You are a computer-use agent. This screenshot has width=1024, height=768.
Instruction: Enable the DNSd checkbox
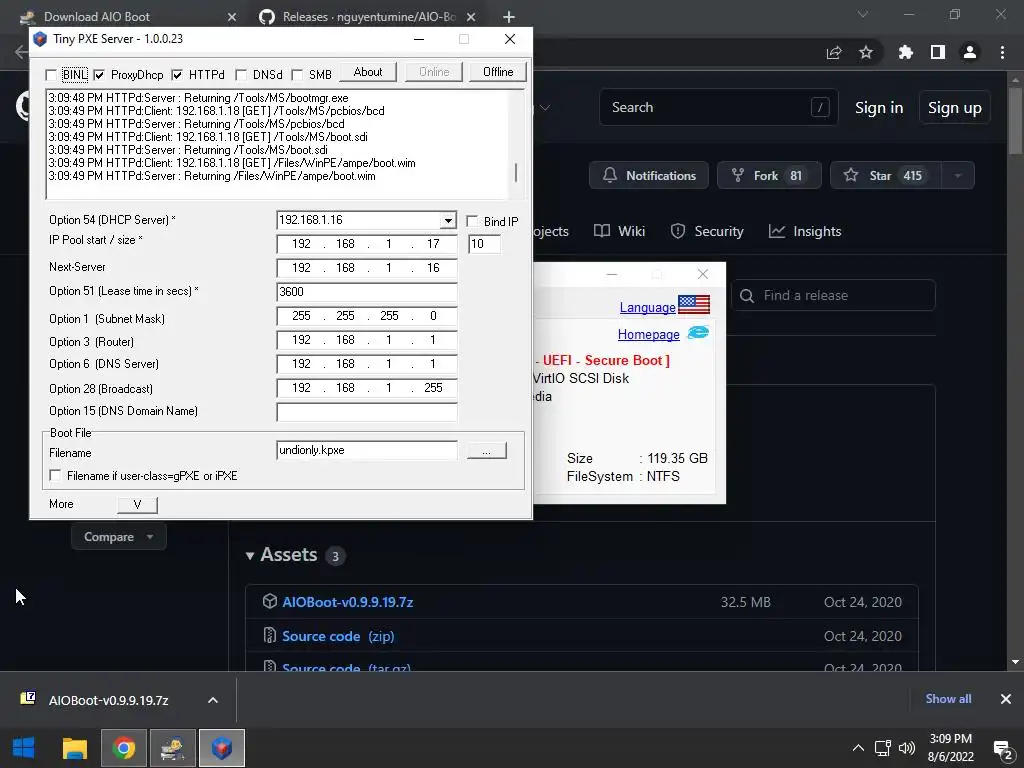pos(241,75)
